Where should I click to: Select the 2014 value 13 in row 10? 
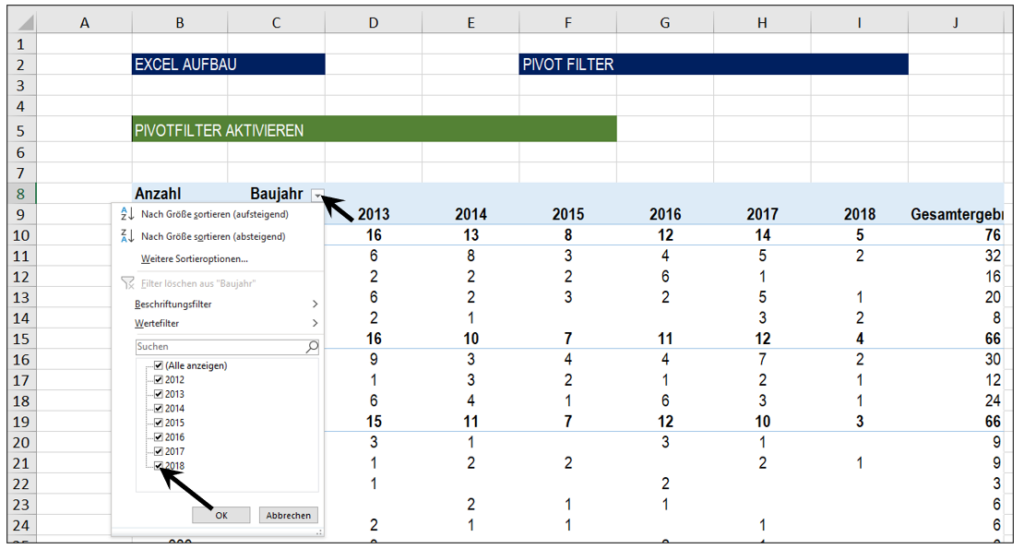click(x=471, y=235)
